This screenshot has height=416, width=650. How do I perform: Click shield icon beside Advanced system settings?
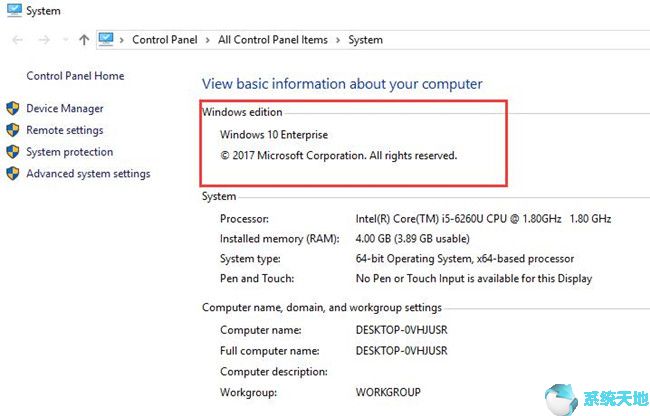(13, 174)
